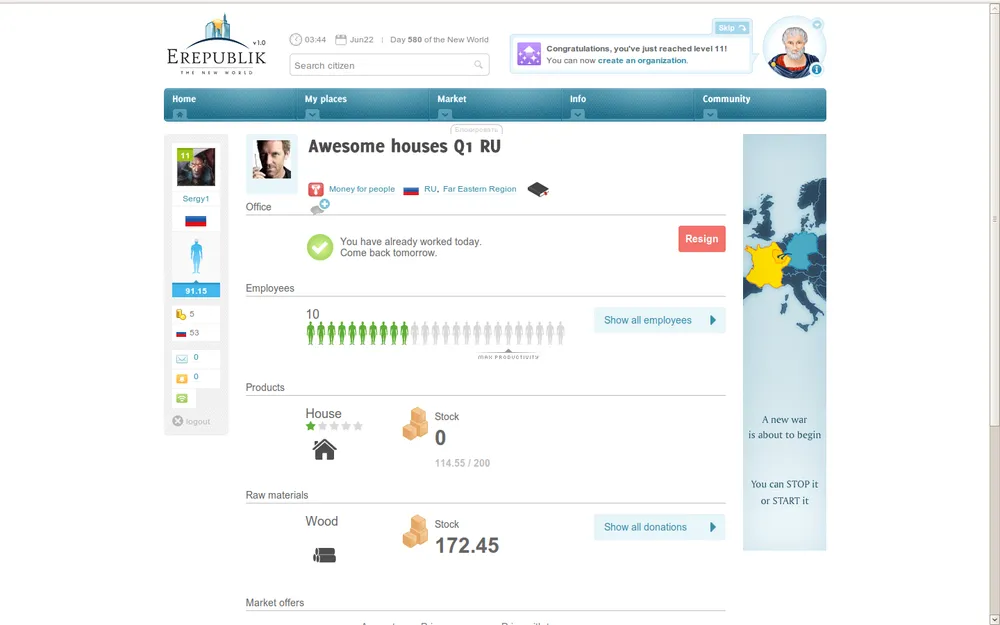Click the green checkmark worked-today icon
1000x625 pixels.
[320, 247]
